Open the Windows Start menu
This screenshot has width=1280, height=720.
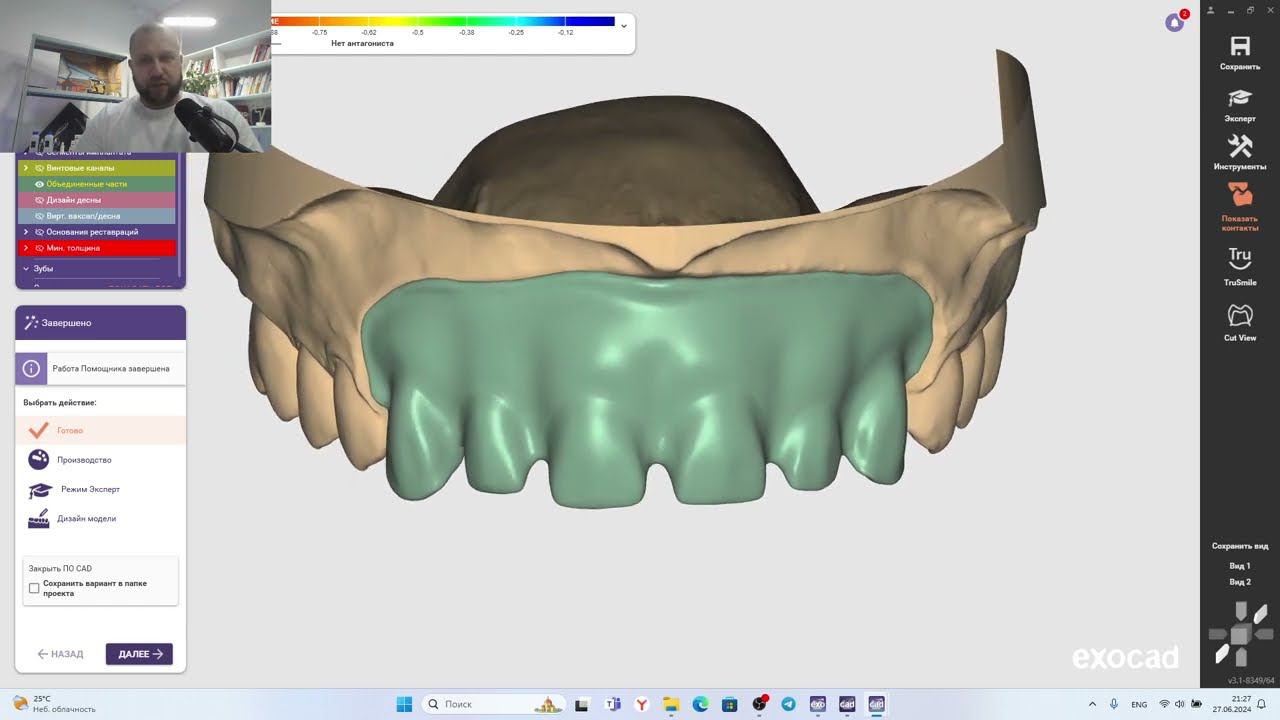click(404, 704)
